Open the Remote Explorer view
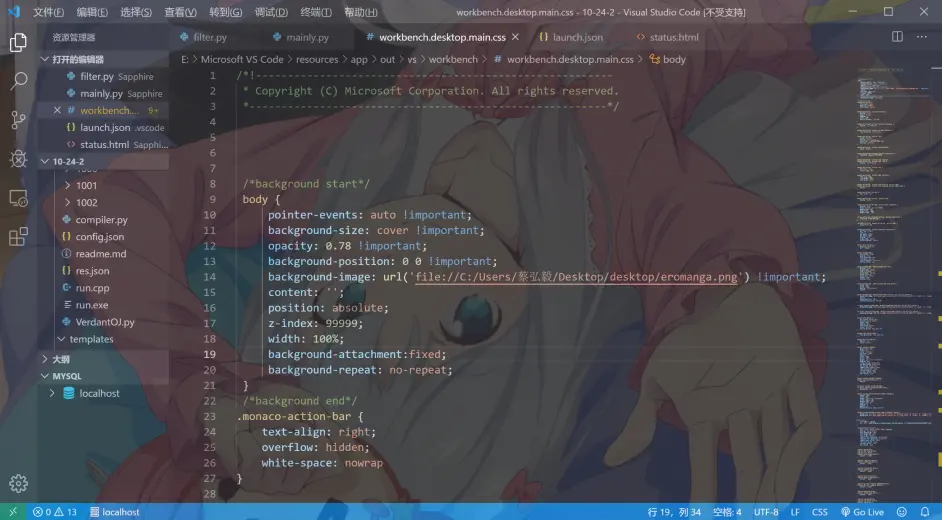 18,198
